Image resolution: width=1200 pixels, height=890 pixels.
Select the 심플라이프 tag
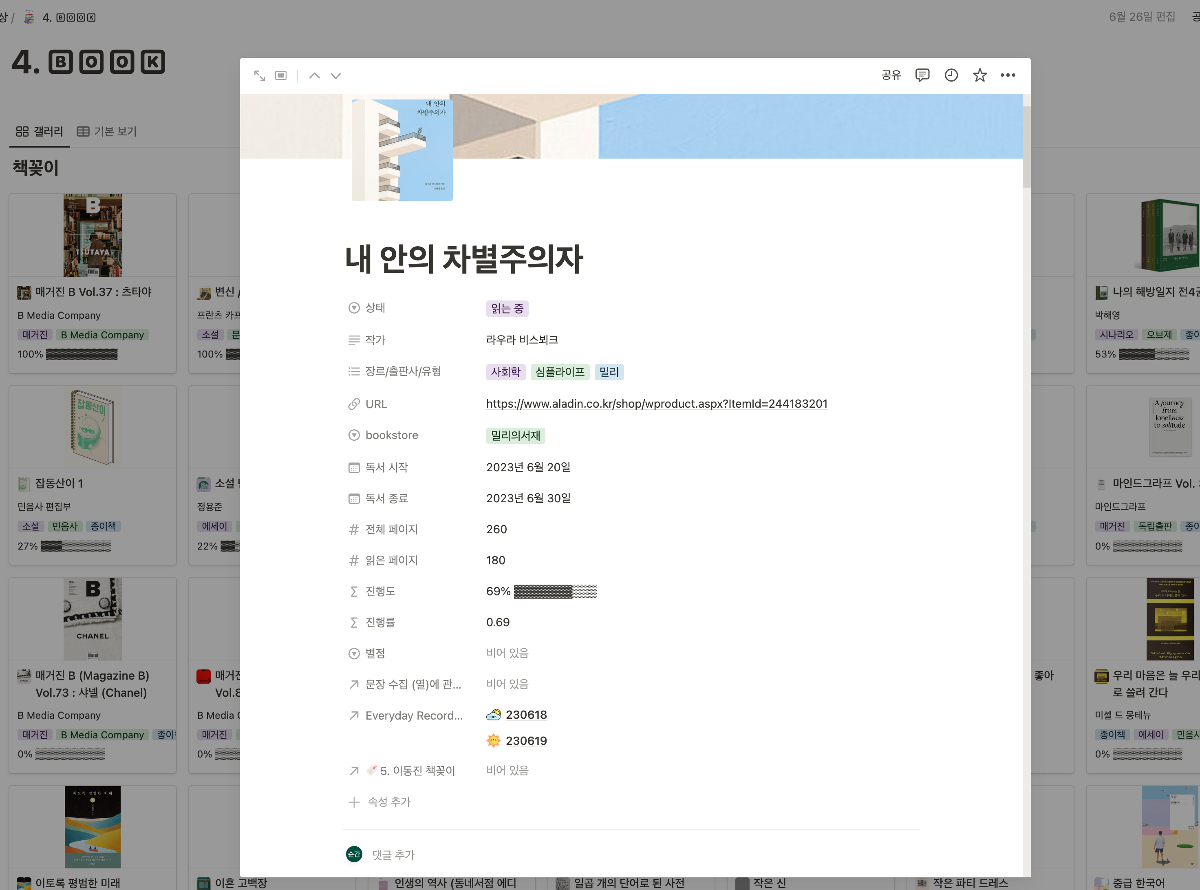(560, 372)
